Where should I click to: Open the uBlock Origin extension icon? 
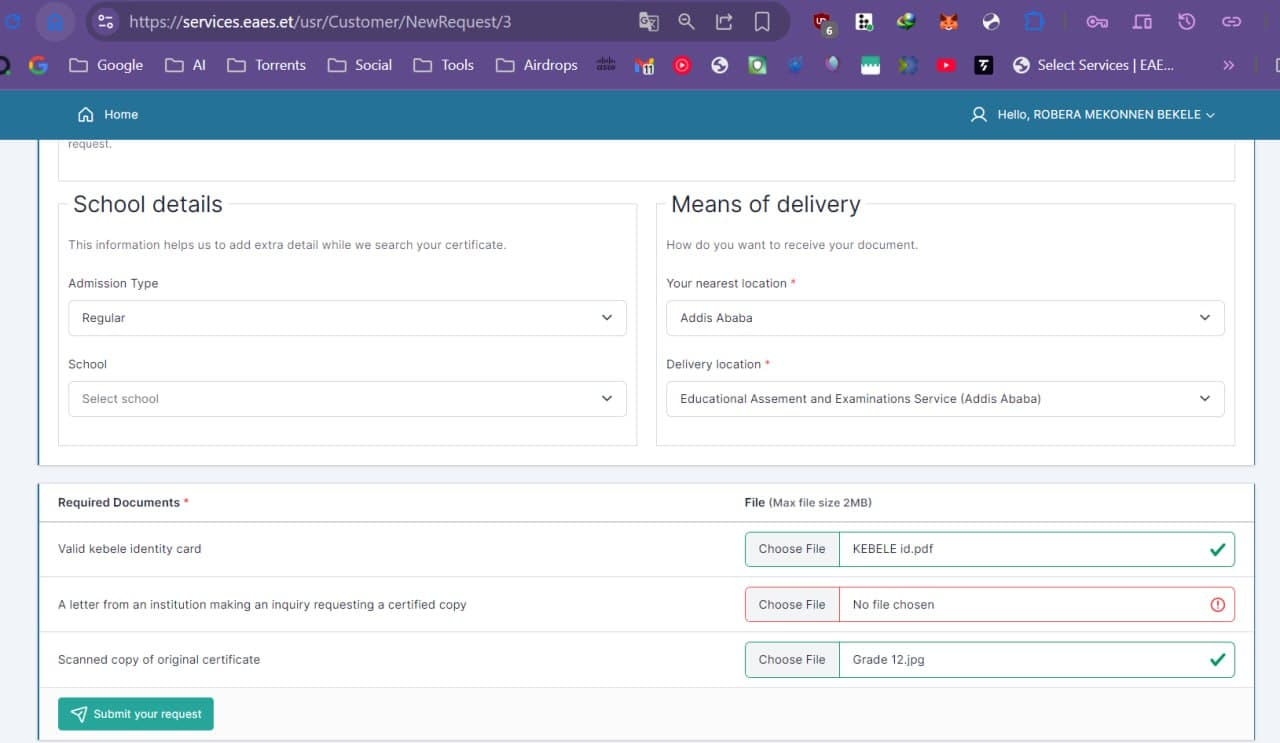(x=822, y=22)
